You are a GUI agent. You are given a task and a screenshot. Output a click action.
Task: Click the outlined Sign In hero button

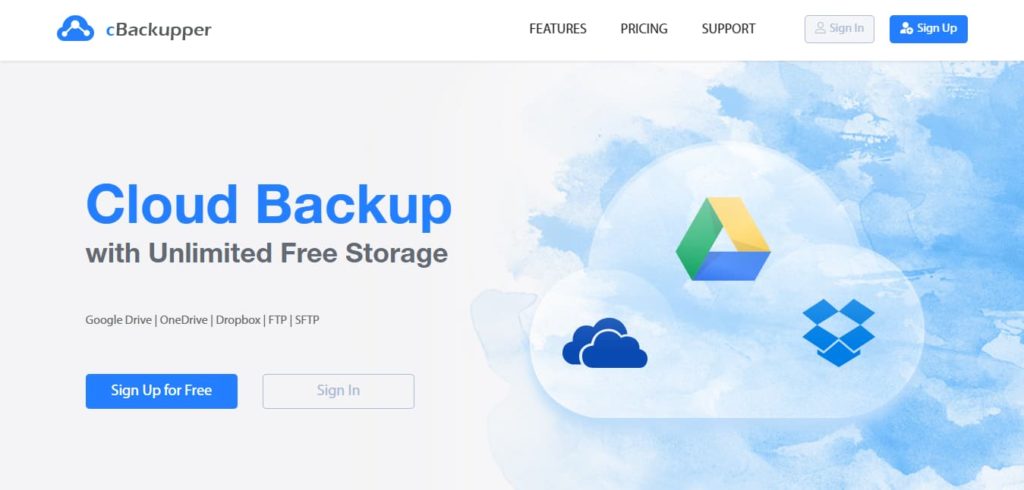click(x=338, y=391)
